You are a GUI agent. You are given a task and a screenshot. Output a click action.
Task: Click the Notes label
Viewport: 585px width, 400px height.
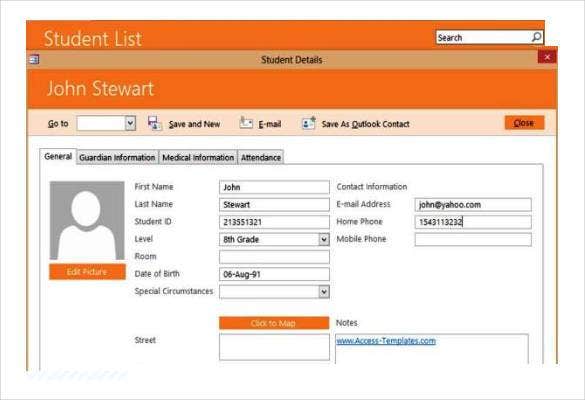tap(347, 323)
